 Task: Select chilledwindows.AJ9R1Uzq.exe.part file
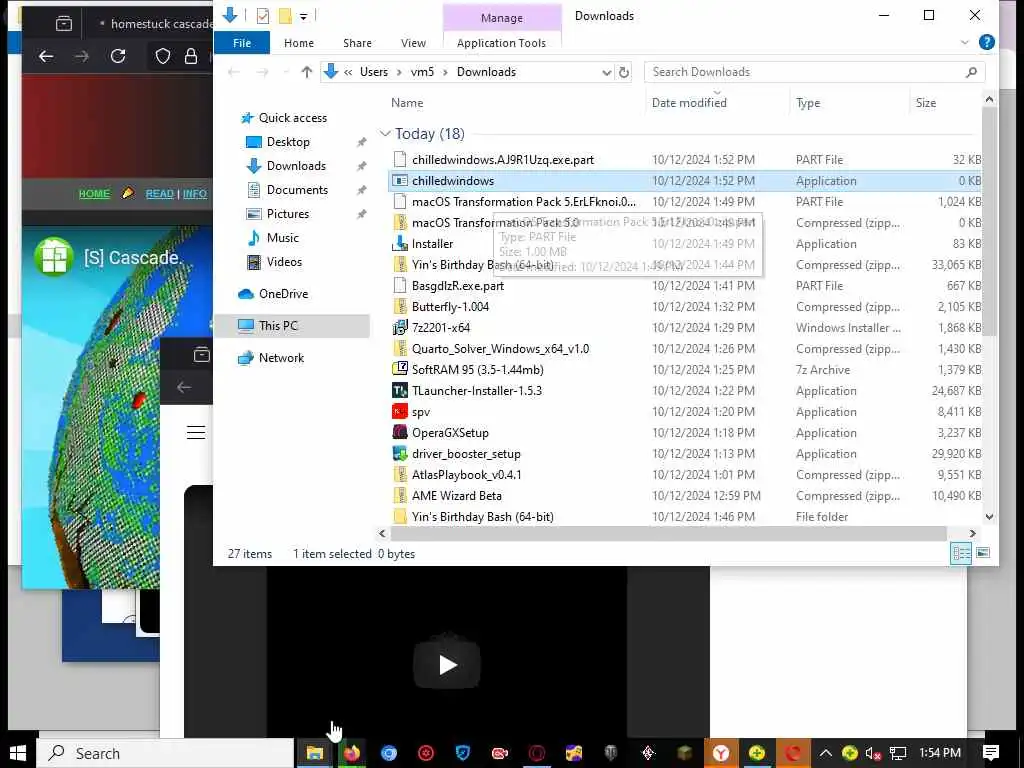point(503,160)
